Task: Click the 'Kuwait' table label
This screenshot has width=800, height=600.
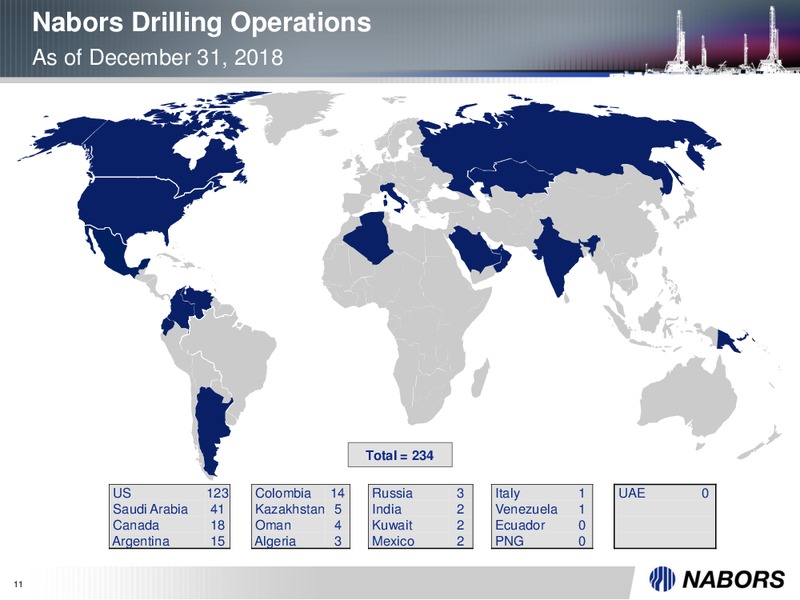Action: (x=392, y=525)
